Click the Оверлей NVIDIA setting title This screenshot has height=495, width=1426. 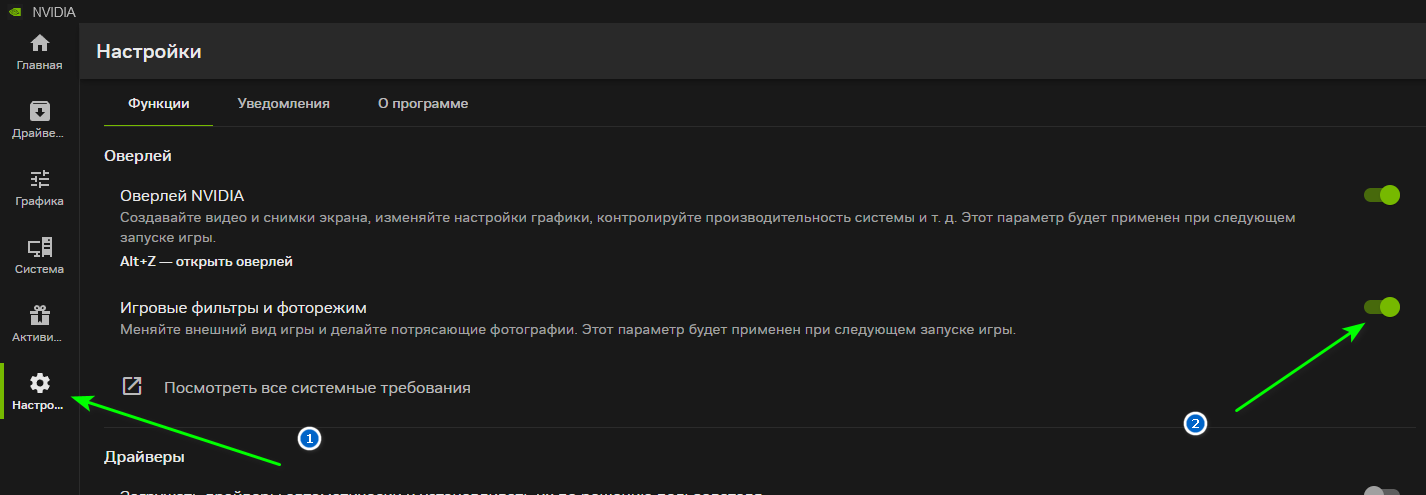click(182, 196)
